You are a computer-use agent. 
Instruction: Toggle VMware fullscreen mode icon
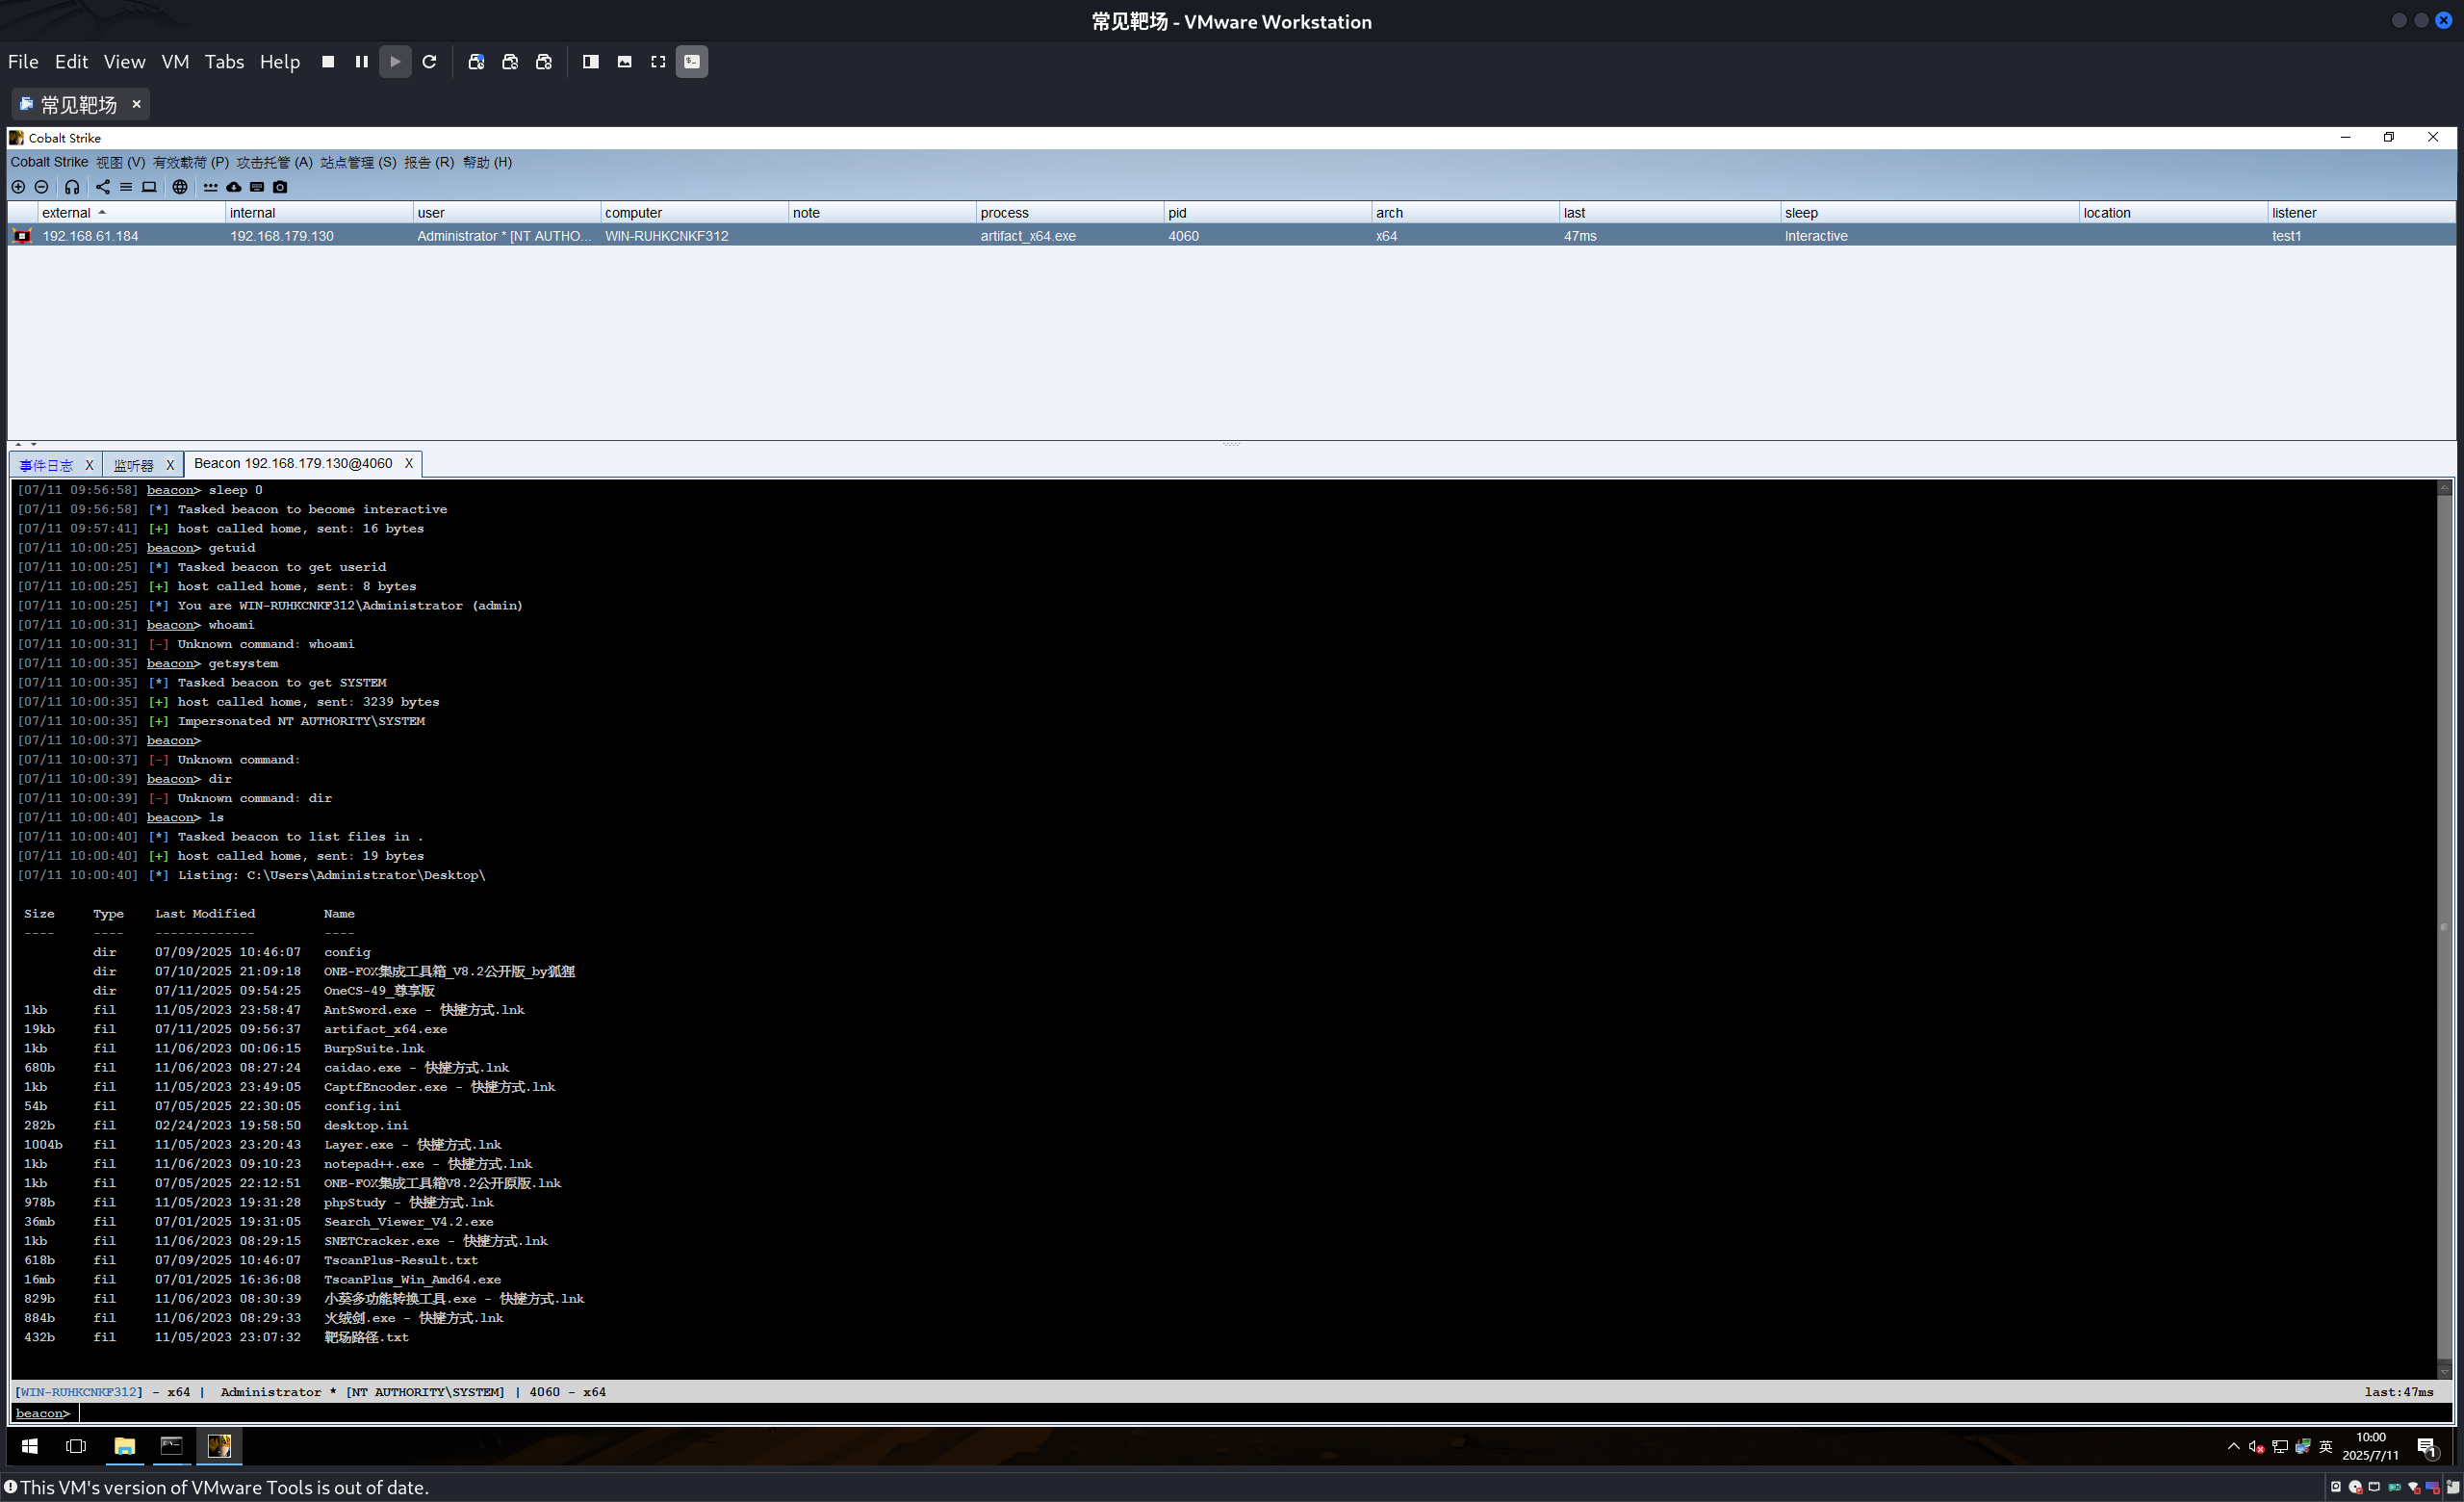tap(658, 62)
